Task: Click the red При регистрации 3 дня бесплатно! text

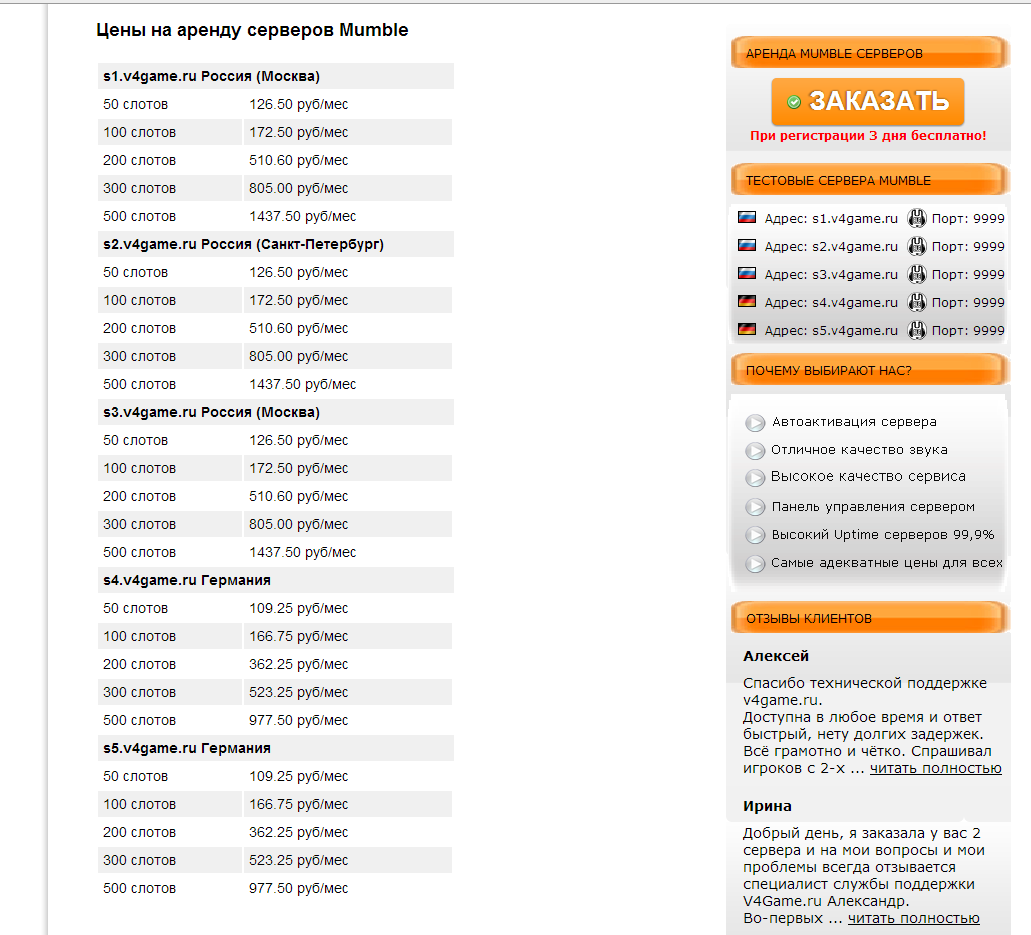Action: click(868, 135)
